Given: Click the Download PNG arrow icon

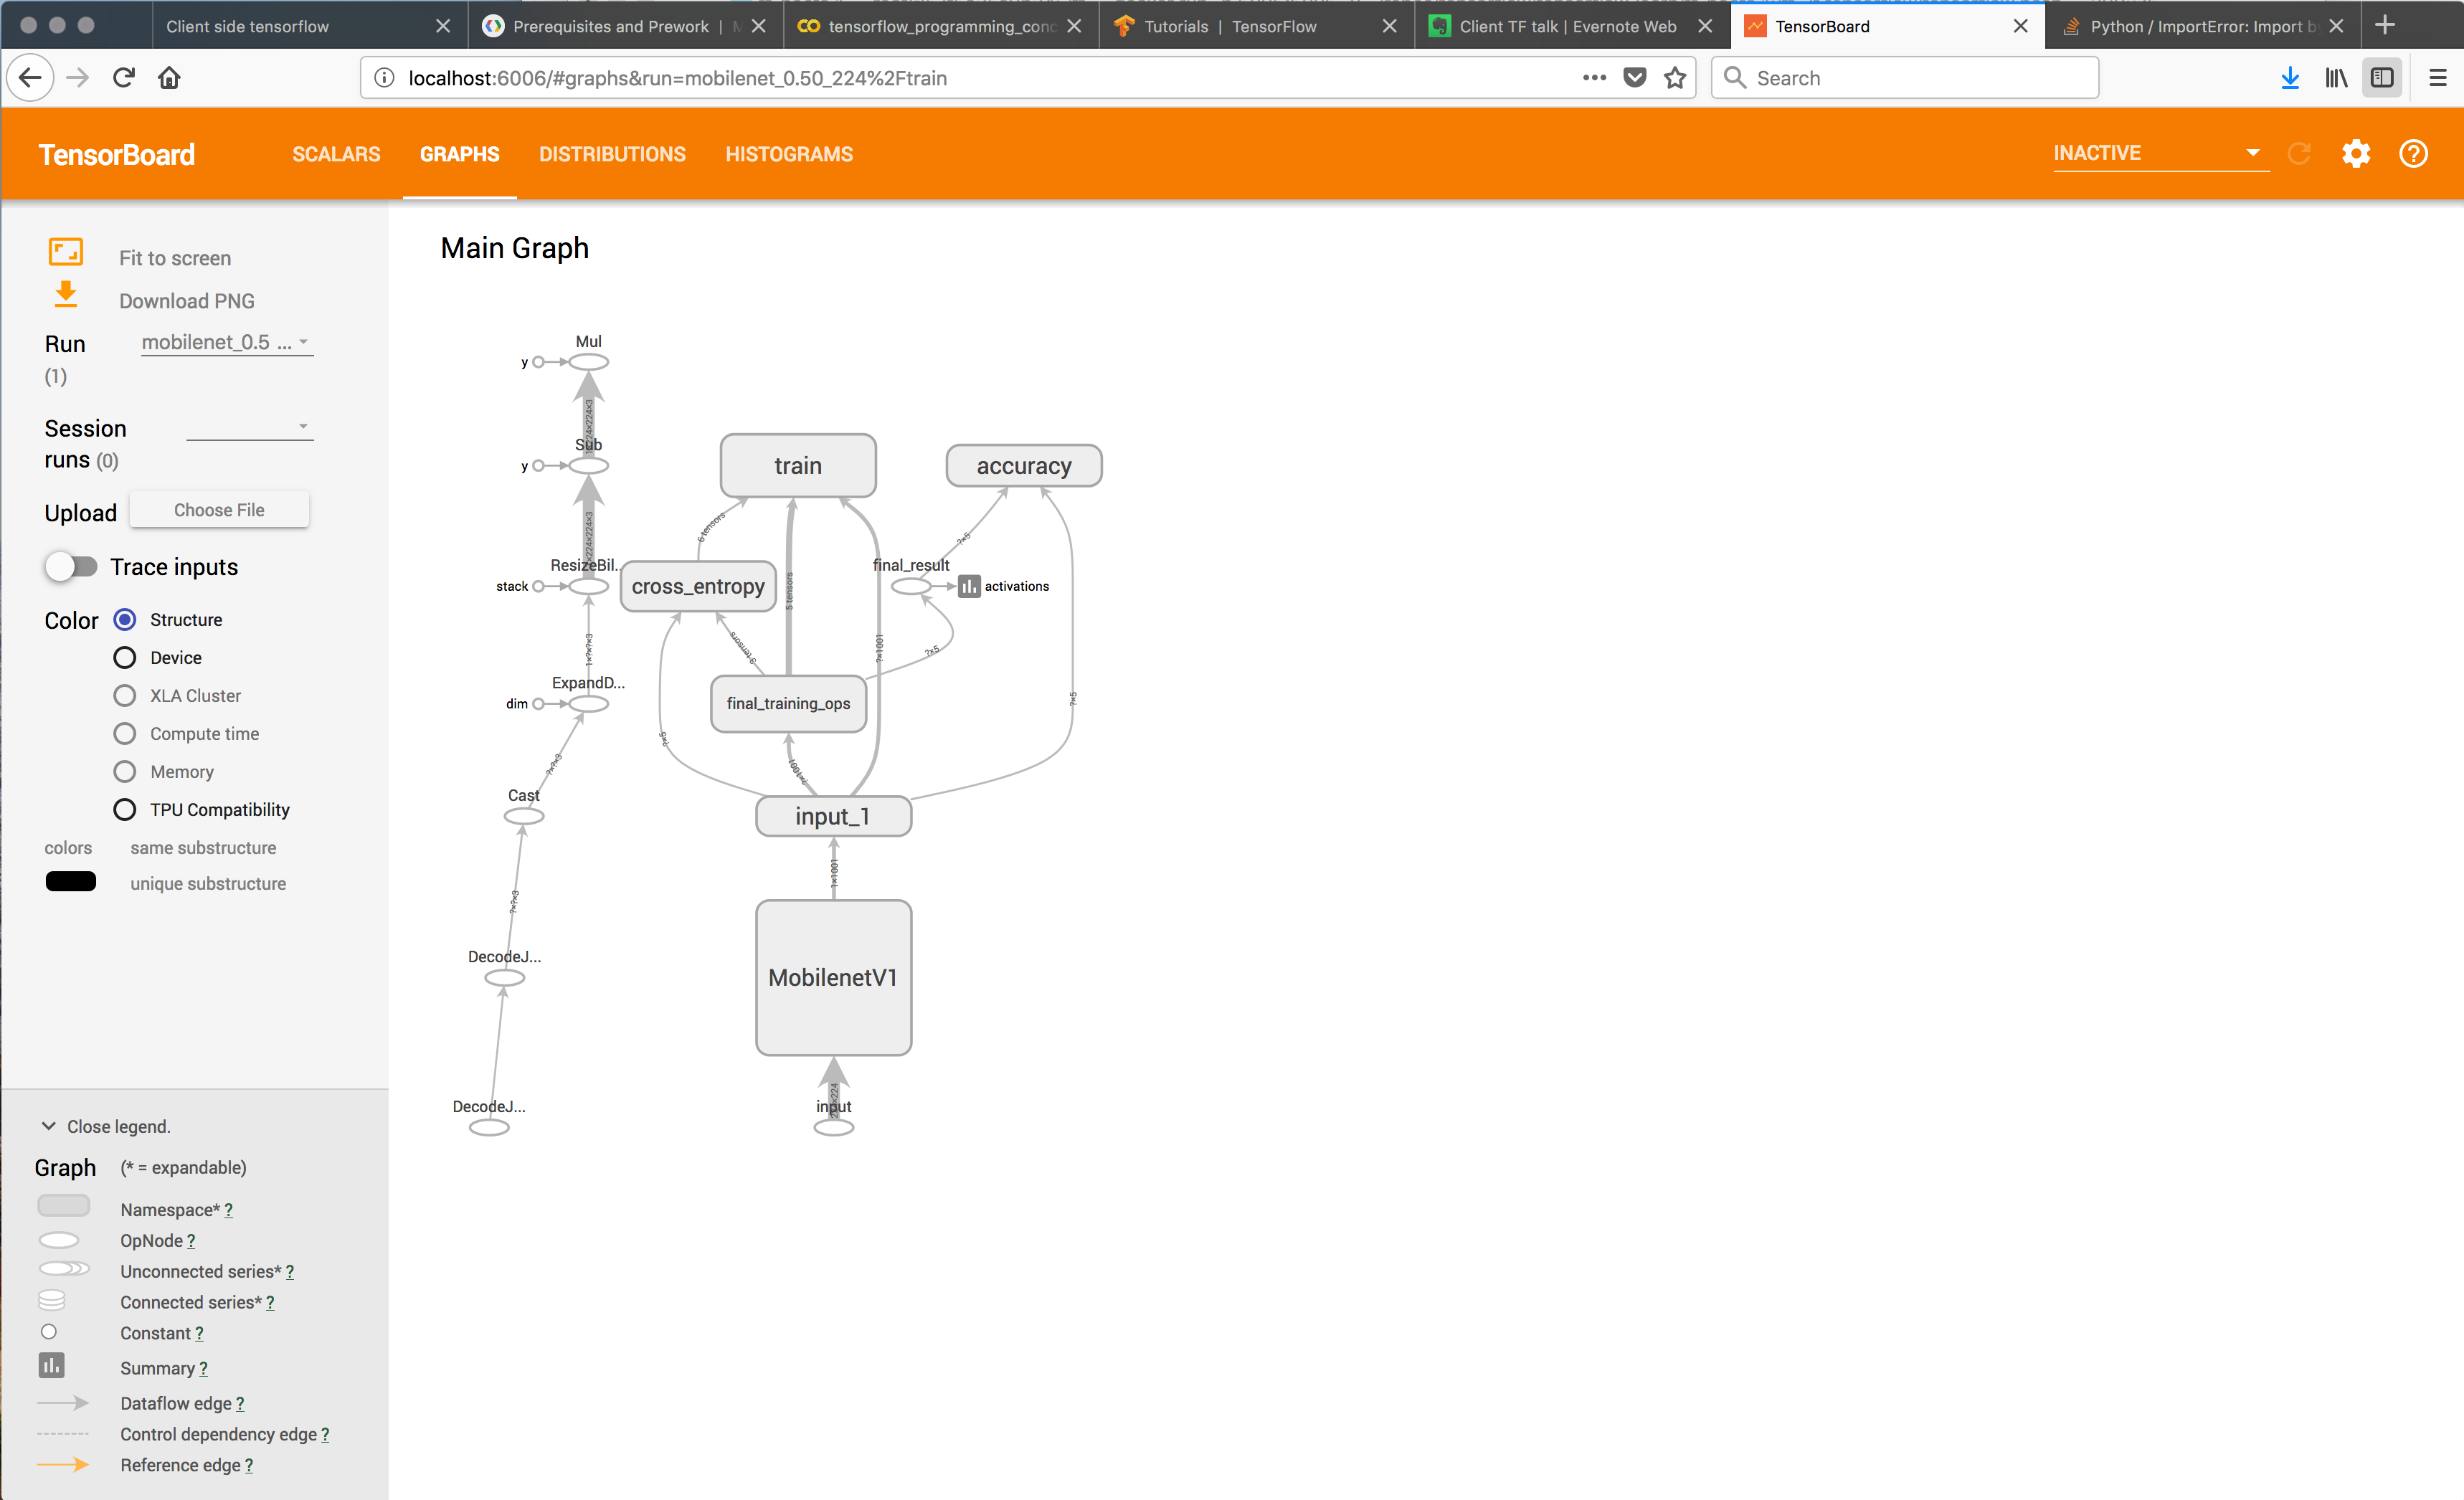Looking at the screenshot, I should point(66,295).
